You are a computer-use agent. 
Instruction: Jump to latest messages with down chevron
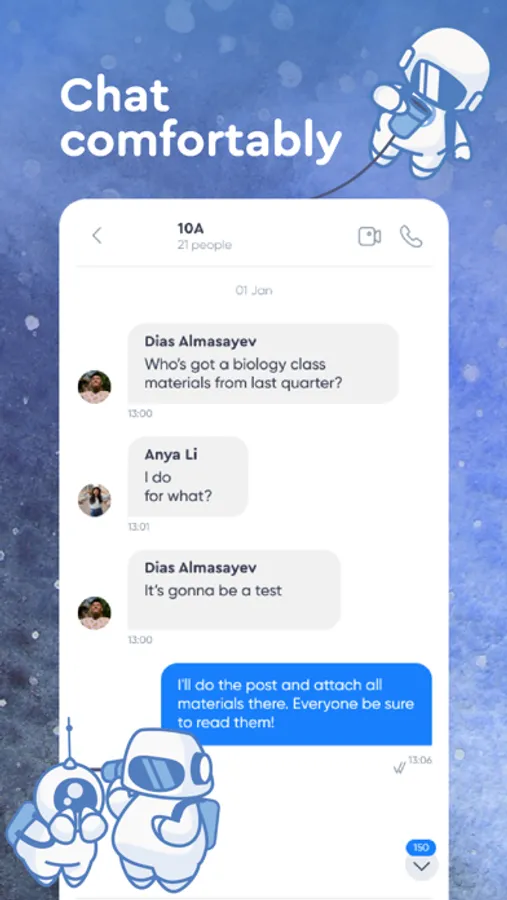pyautogui.click(x=421, y=867)
